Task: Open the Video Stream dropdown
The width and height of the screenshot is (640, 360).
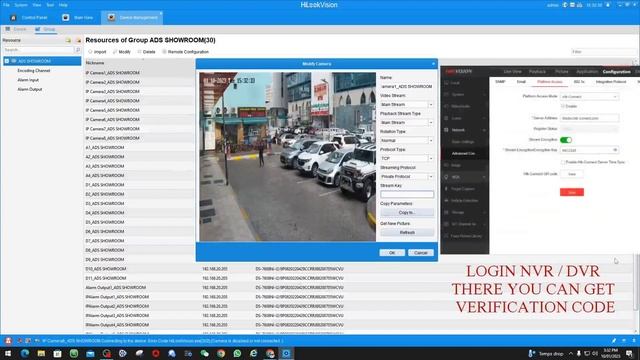Action: pyautogui.click(x=407, y=104)
